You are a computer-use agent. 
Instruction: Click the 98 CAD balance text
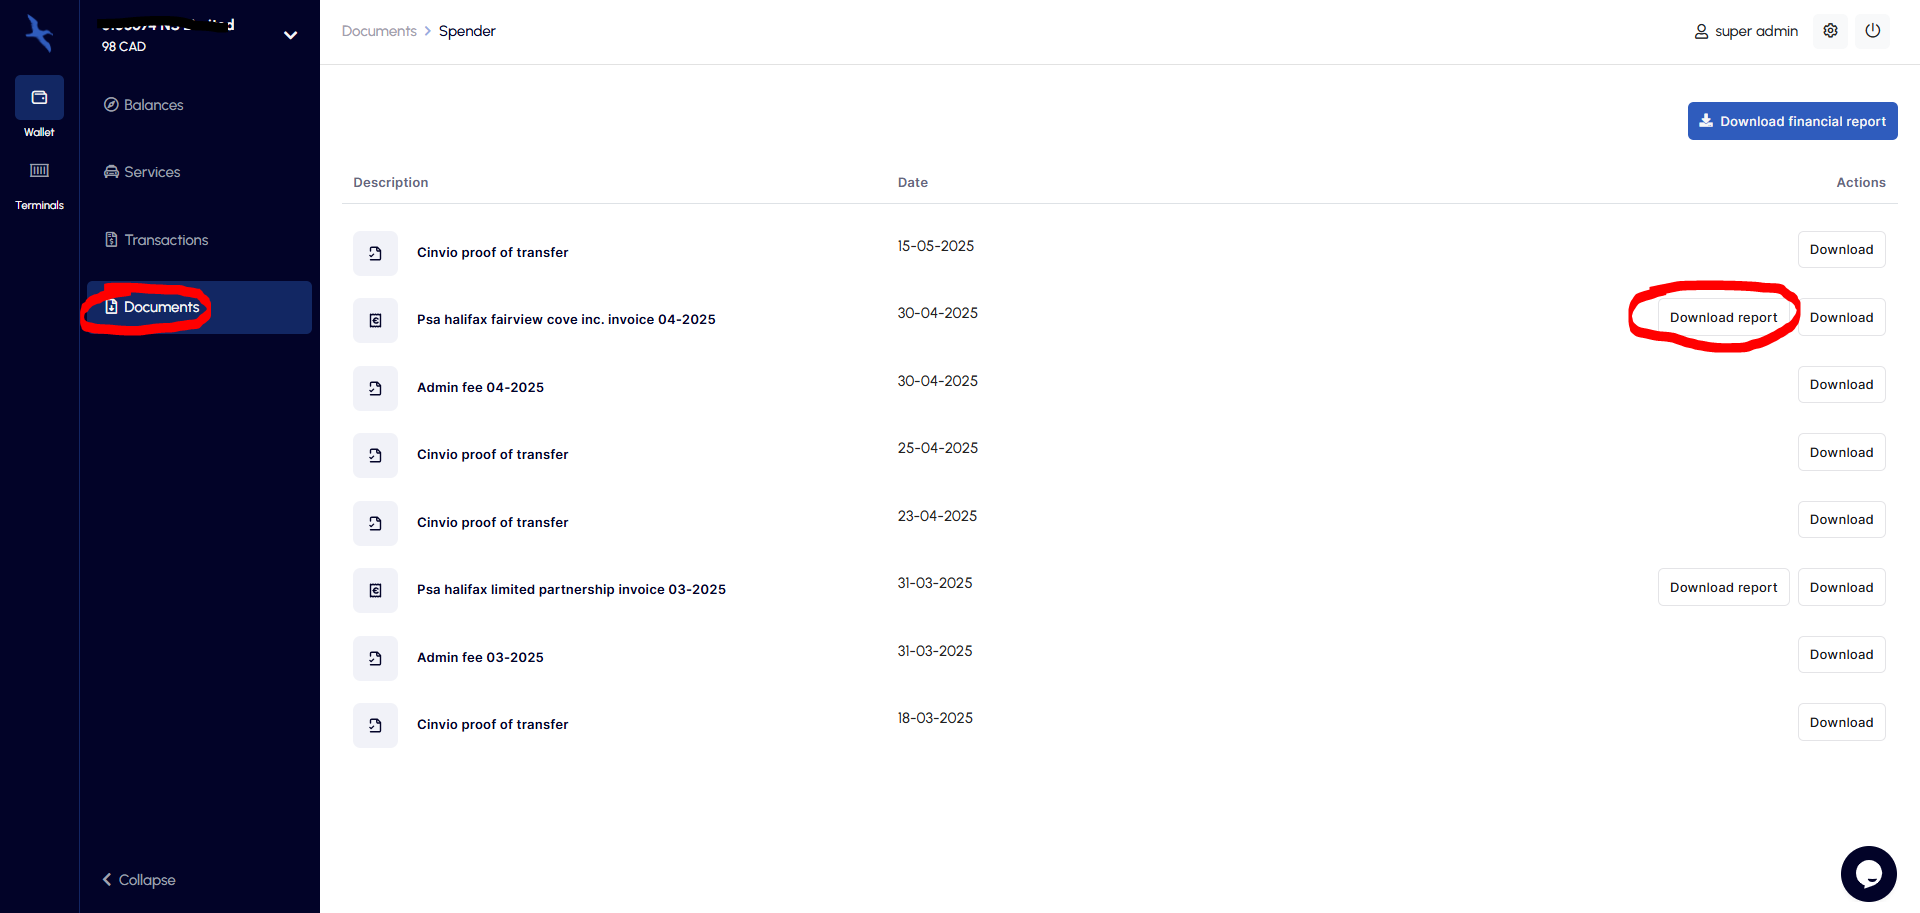(124, 46)
